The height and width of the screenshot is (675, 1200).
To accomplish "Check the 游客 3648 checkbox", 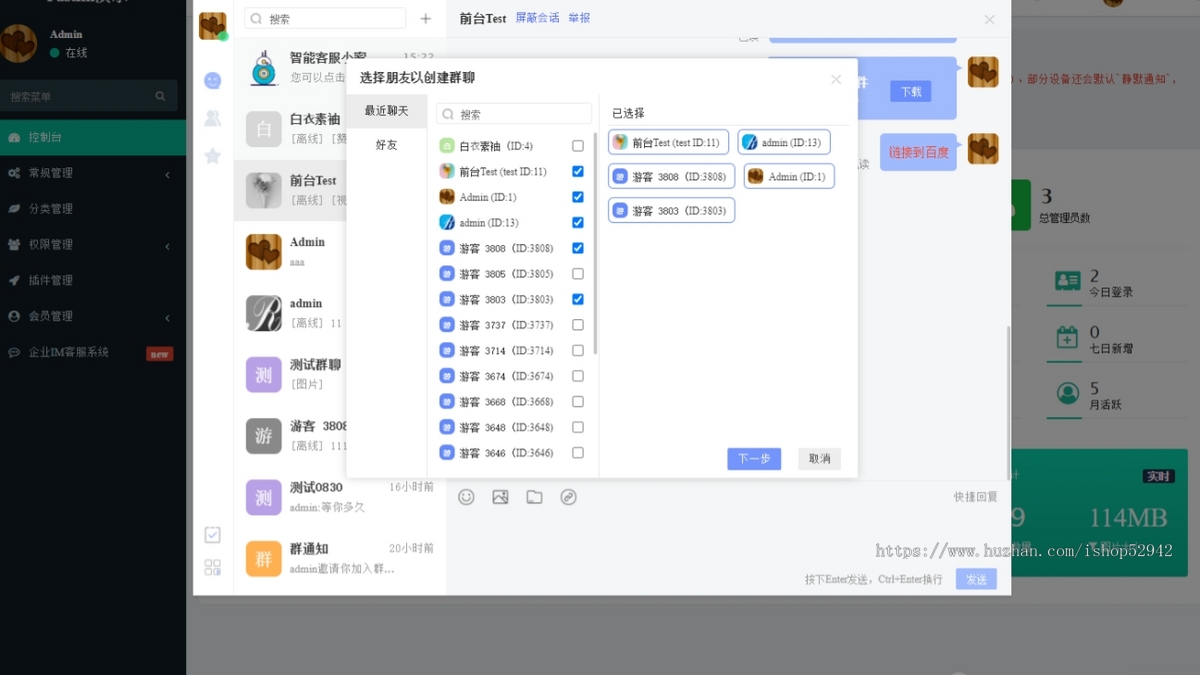I will [578, 427].
